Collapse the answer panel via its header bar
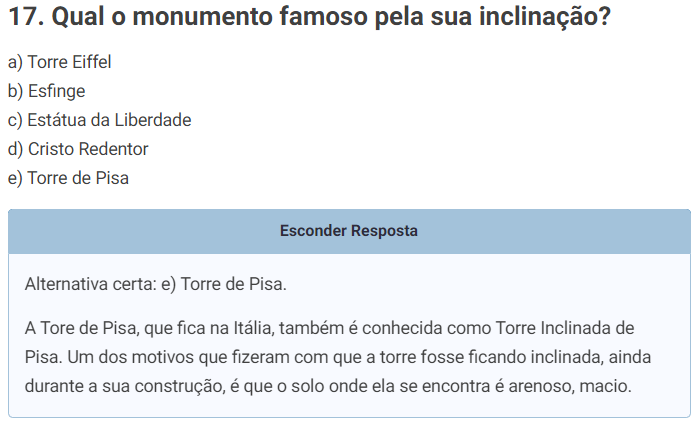The width and height of the screenshot is (695, 435). coord(560,231)
